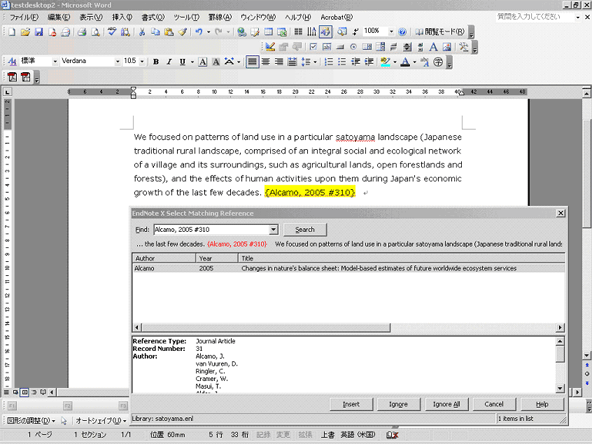Click the bulleted list icon
This screenshot has height=444, width=592.
[x=342, y=62]
